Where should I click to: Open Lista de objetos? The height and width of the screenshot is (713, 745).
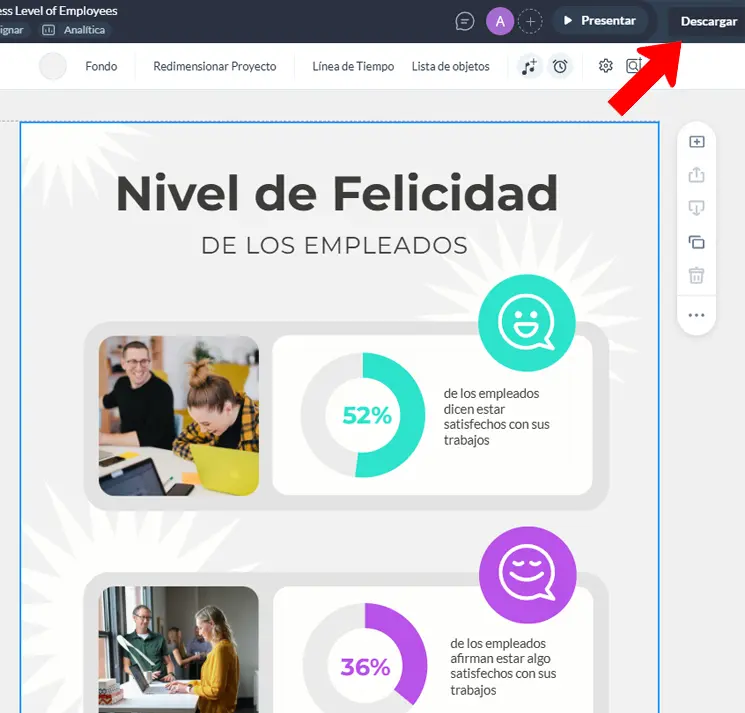[450, 66]
